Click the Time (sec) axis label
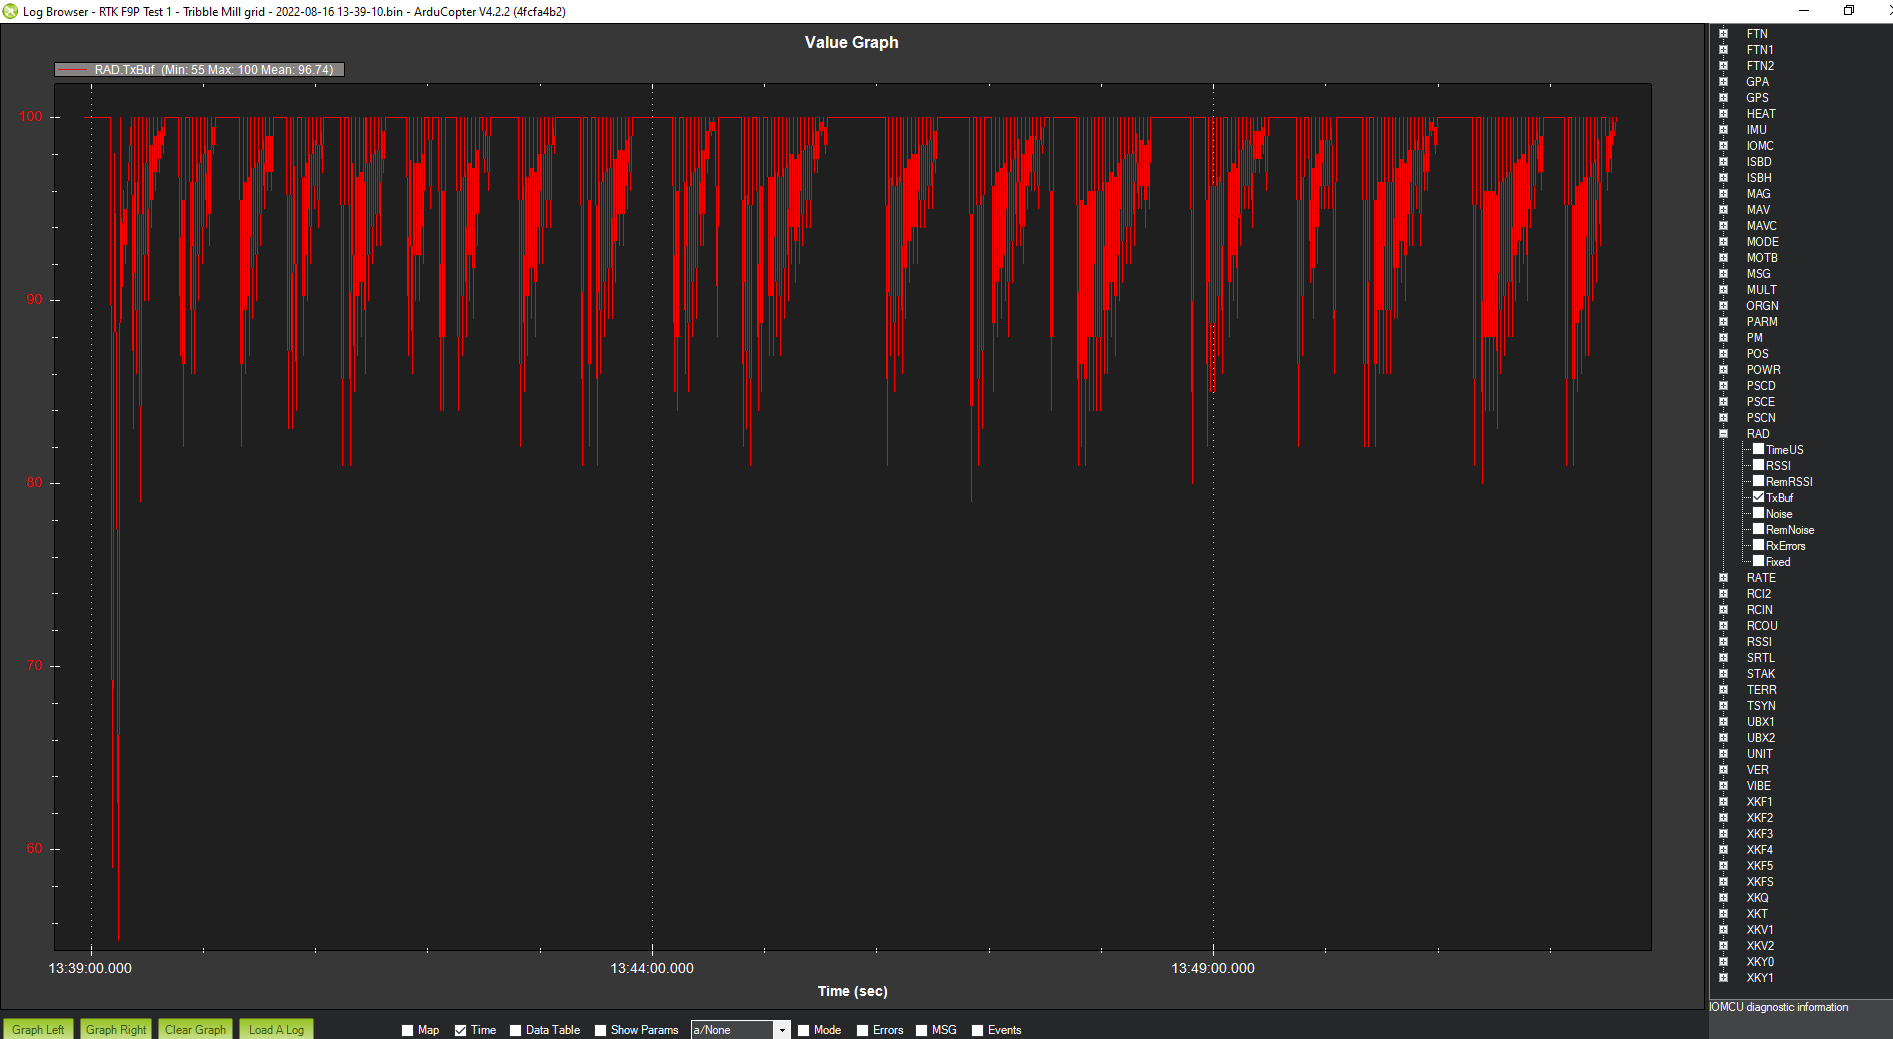Viewport: 1893px width, 1039px height. 852,991
